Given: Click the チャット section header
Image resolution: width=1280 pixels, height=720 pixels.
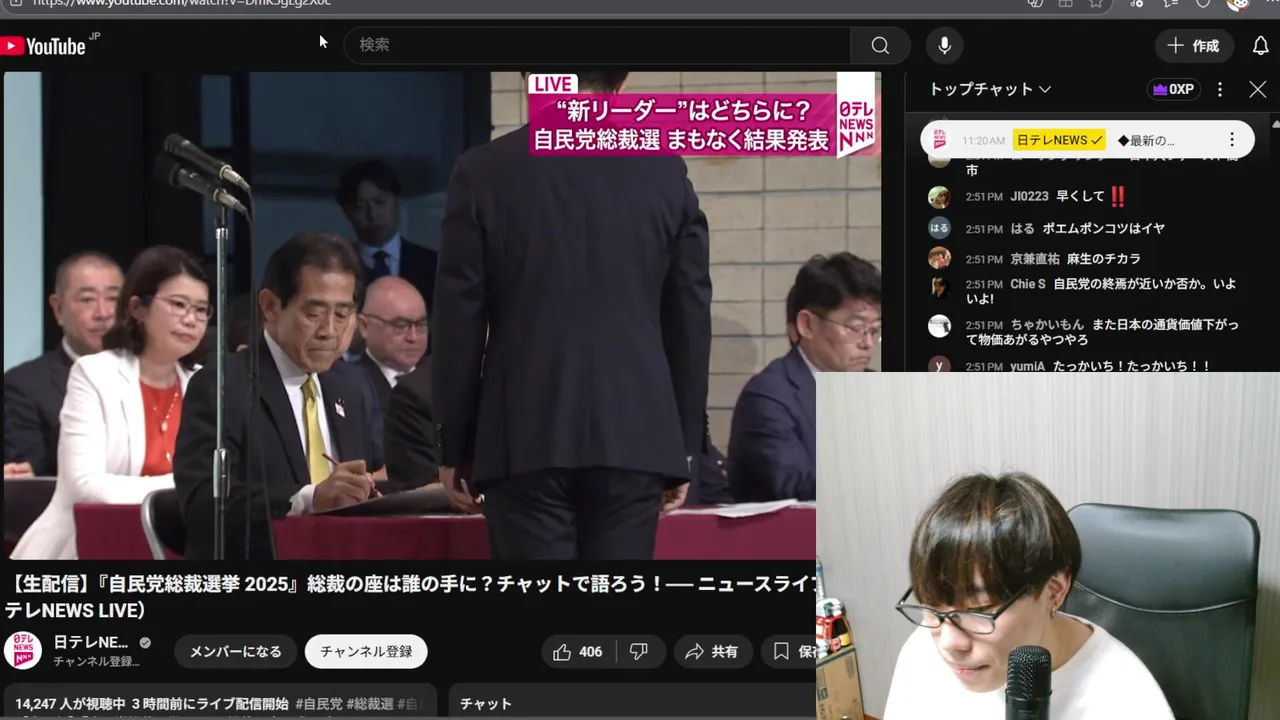Looking at the screenshot, I should [486, 704].
